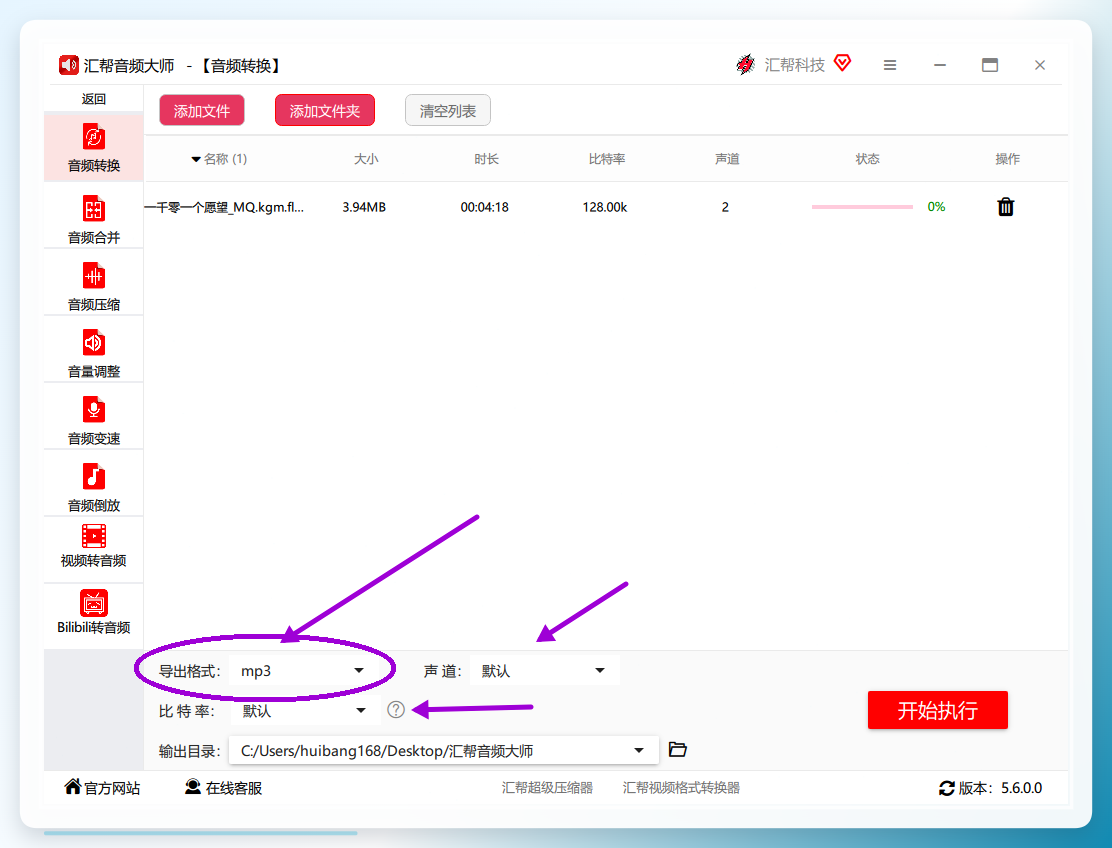This screenshot has height=848, width=1112.
Task: Open 在线客服 online support
Action: [223, 788]
